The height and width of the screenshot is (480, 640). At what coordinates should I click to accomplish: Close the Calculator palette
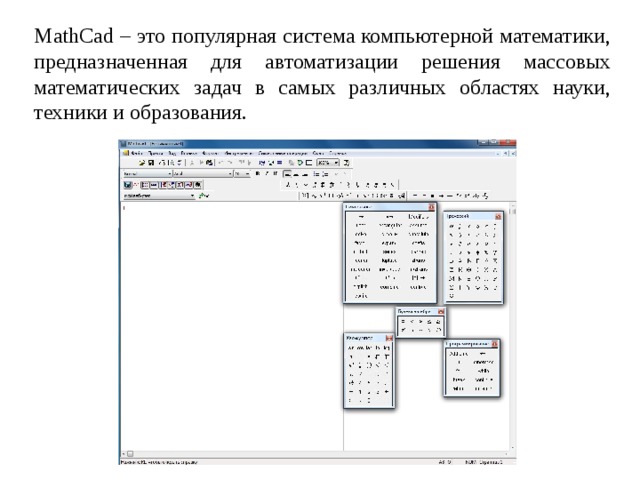[389, 338]
